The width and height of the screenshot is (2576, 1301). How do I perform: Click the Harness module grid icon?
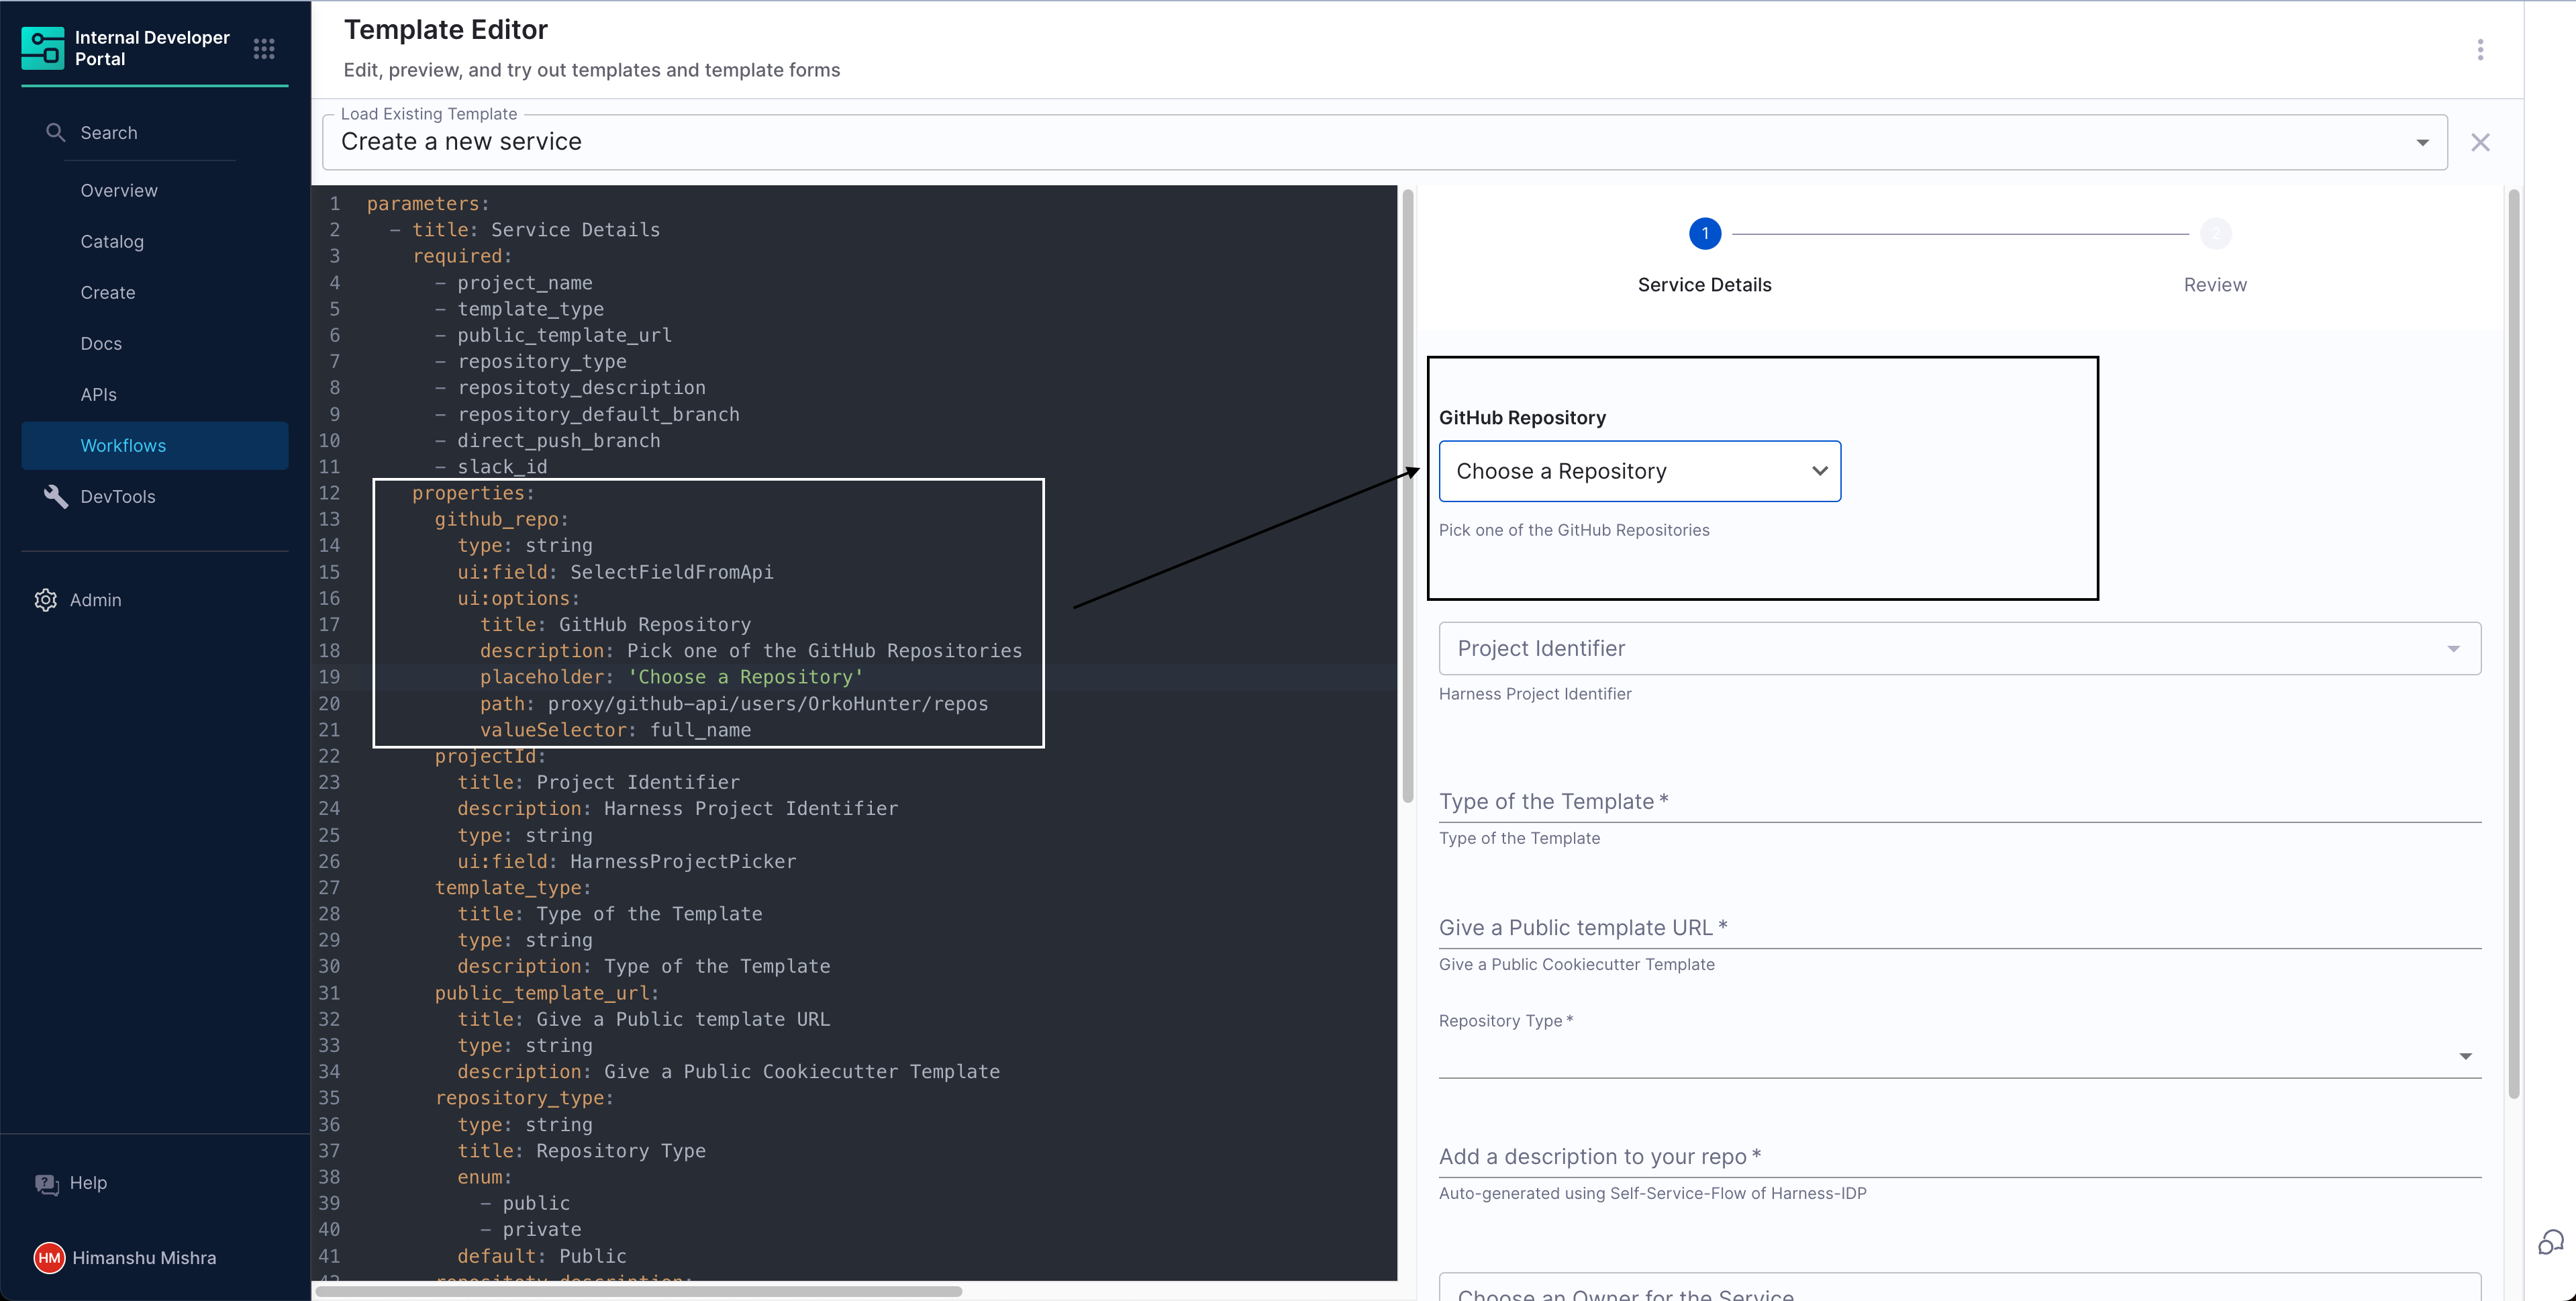coord(264,49)
